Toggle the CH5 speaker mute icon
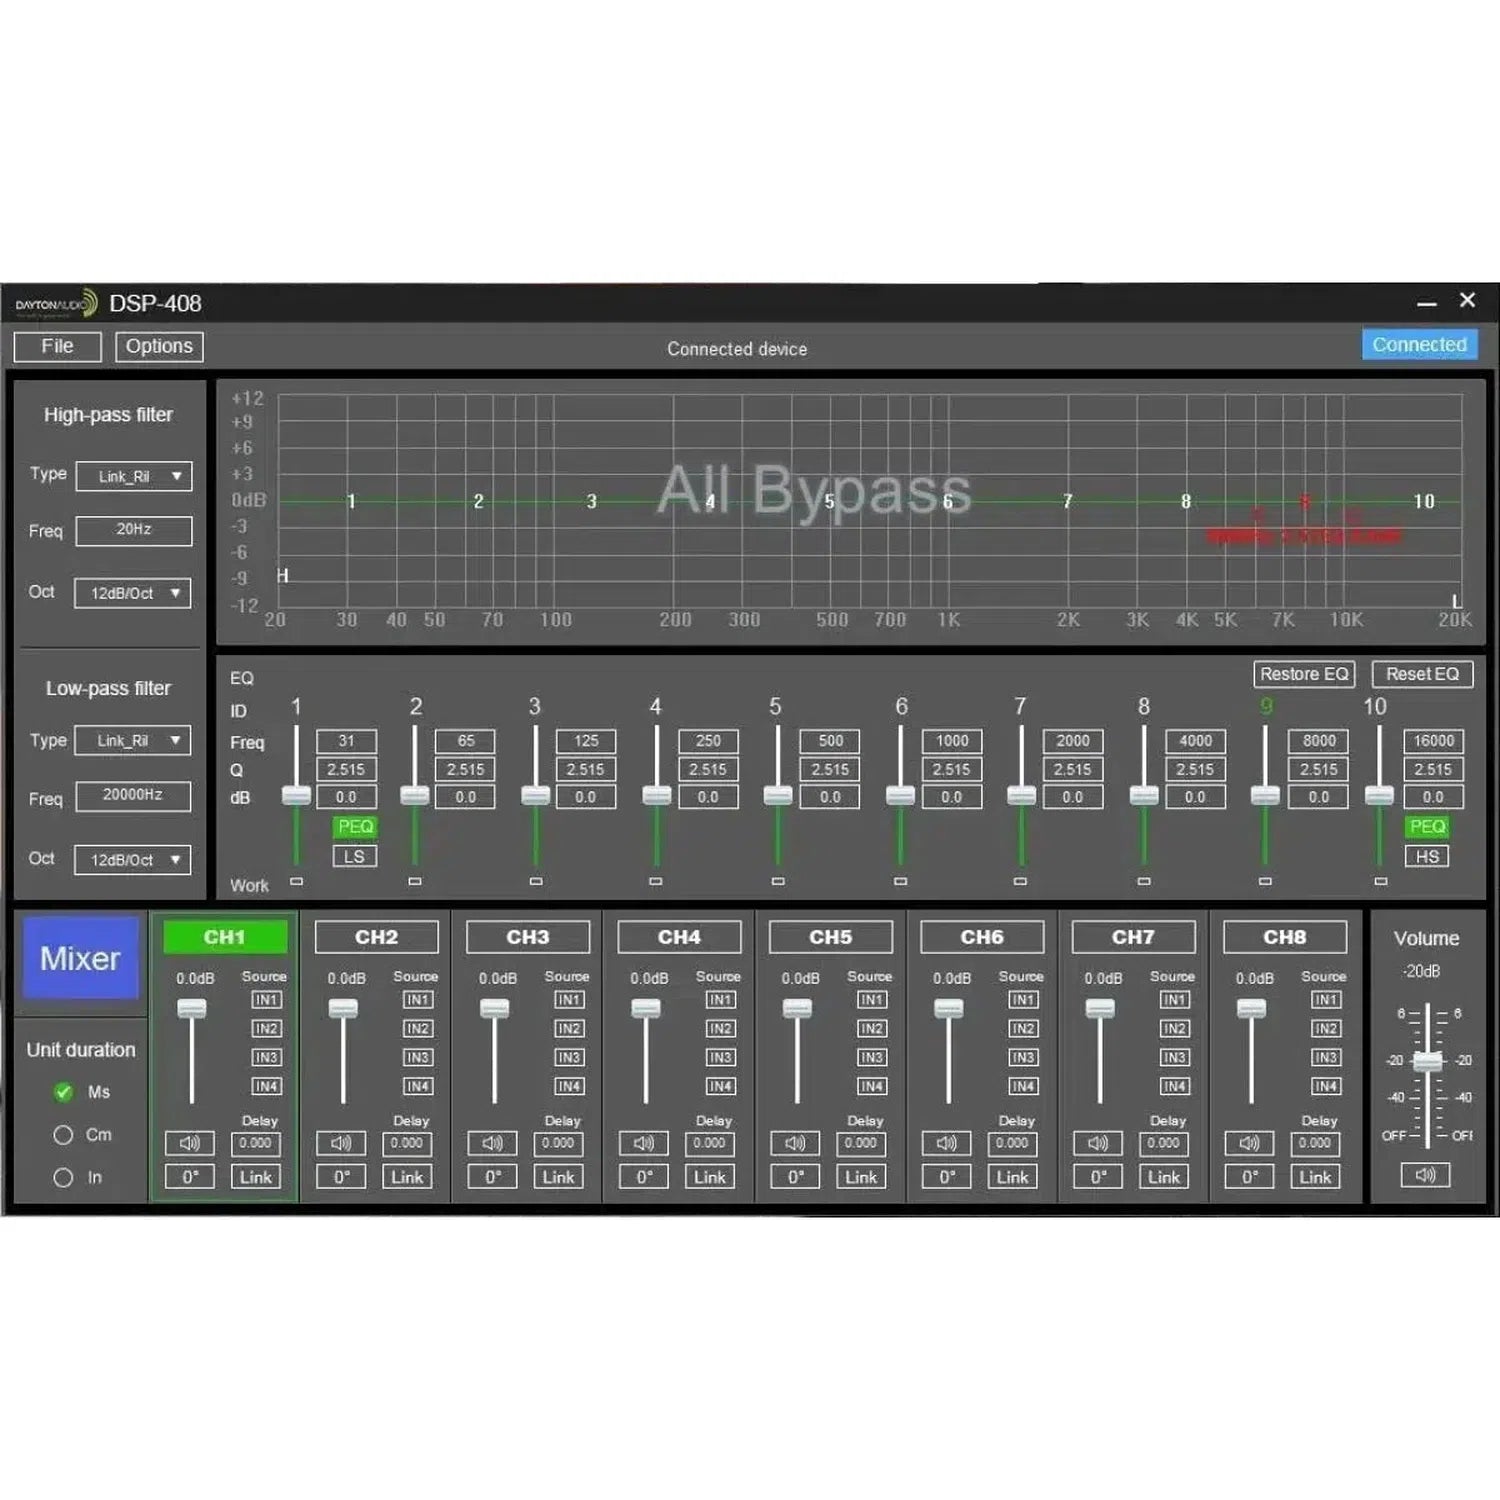This screenshot has width=1500, height=1500. click(795, 1143)
